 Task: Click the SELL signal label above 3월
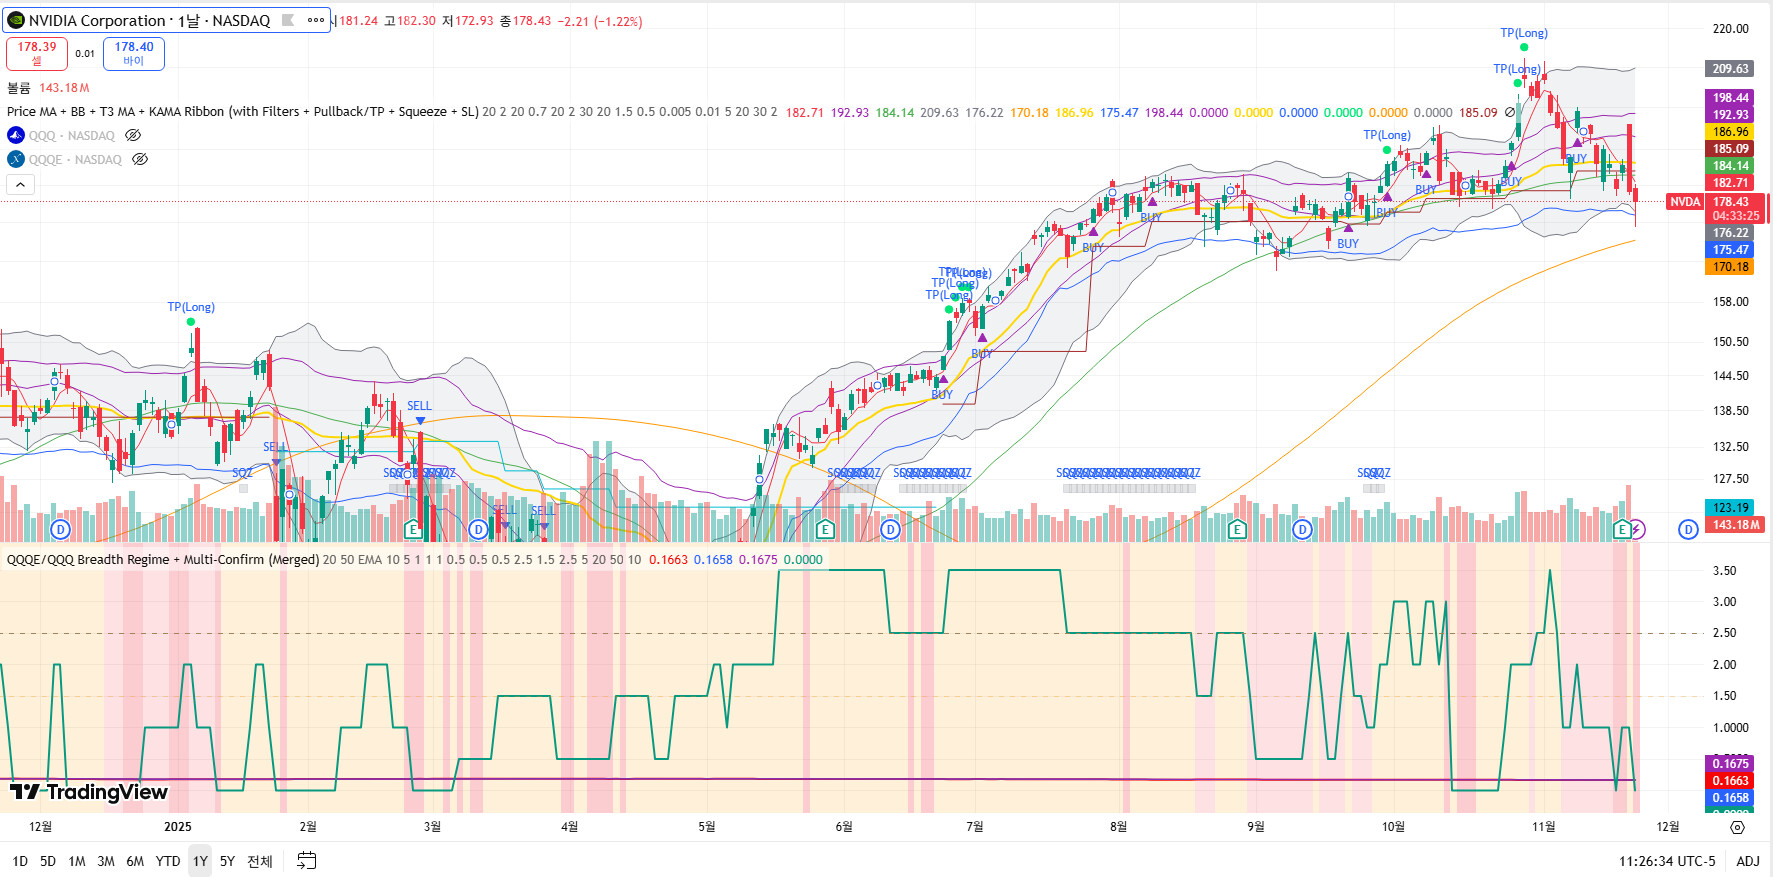pos(420,406)
